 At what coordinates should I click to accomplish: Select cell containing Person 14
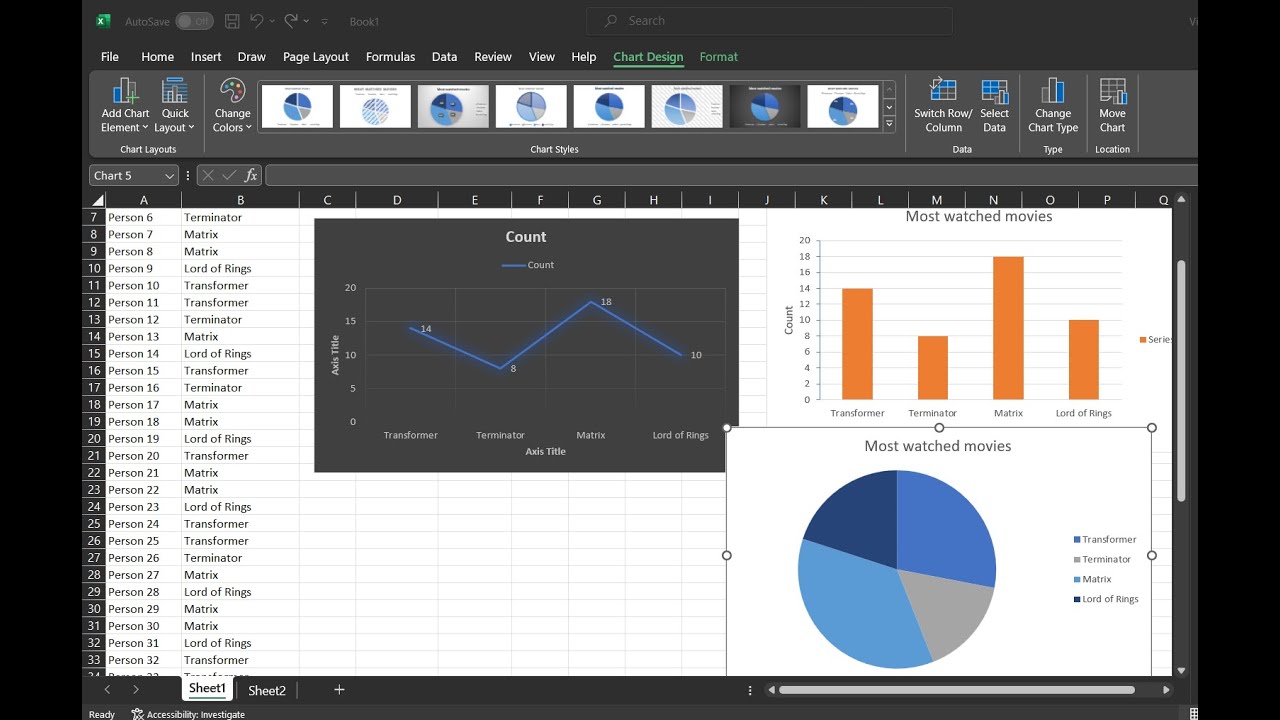tap(143, 354)
